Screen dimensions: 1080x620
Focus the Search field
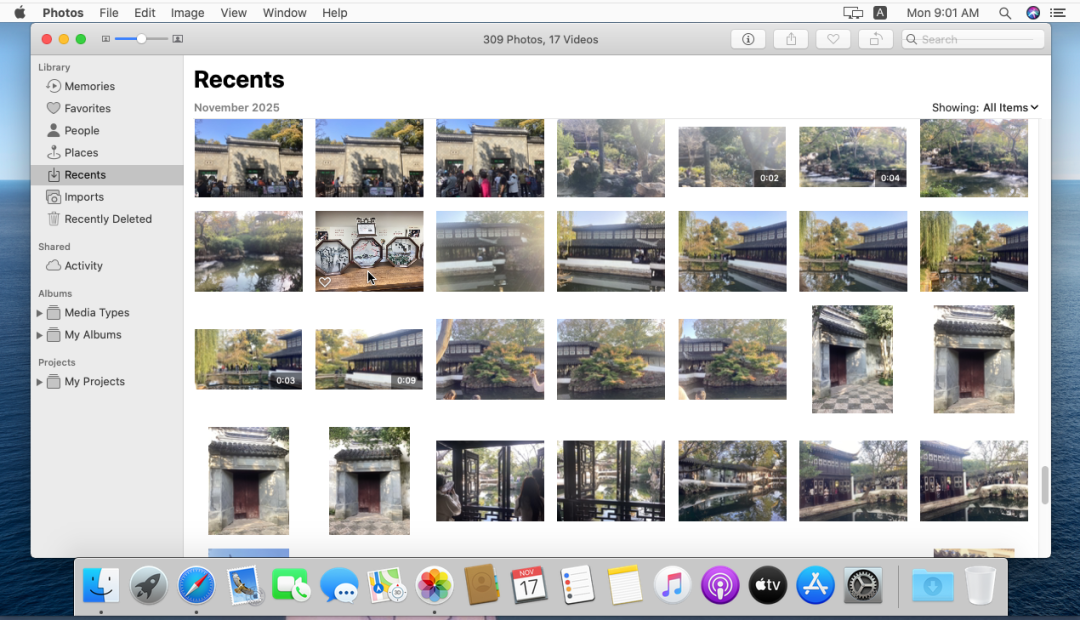click(x=973, y=39)
